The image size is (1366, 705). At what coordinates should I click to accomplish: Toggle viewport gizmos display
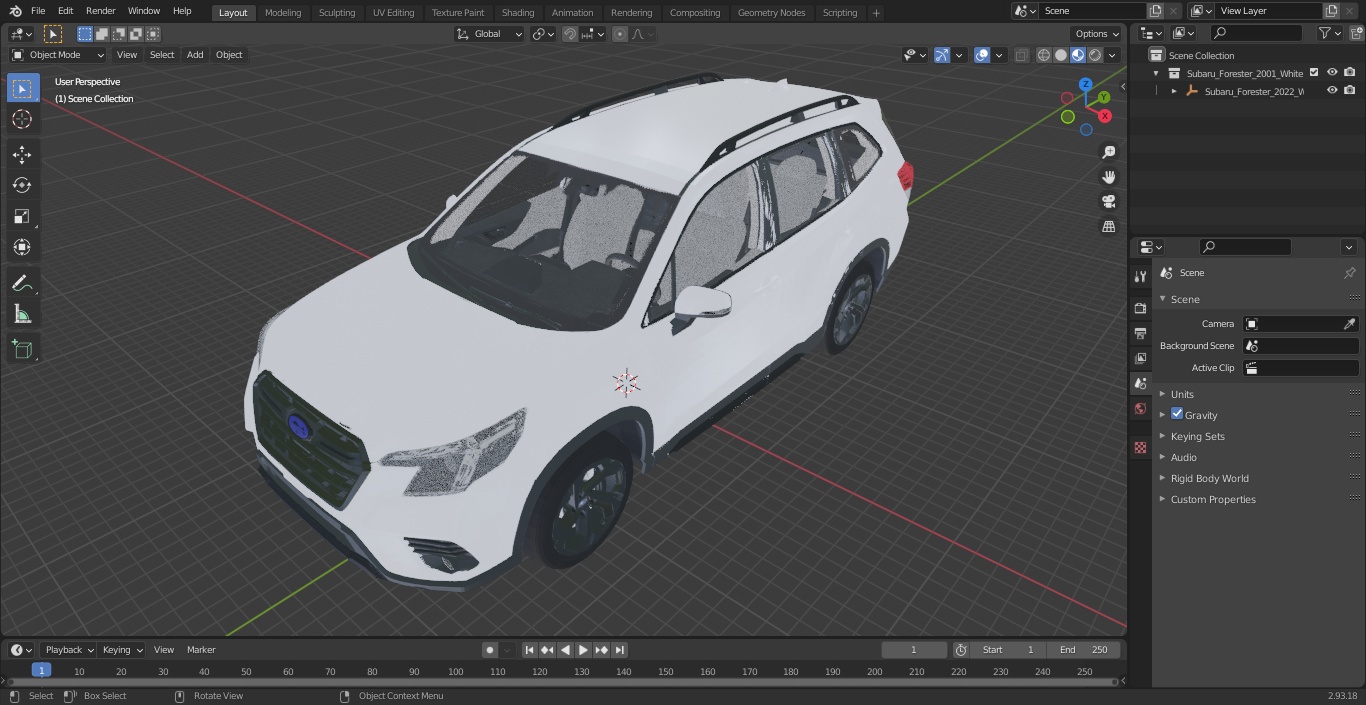[942, 55]
